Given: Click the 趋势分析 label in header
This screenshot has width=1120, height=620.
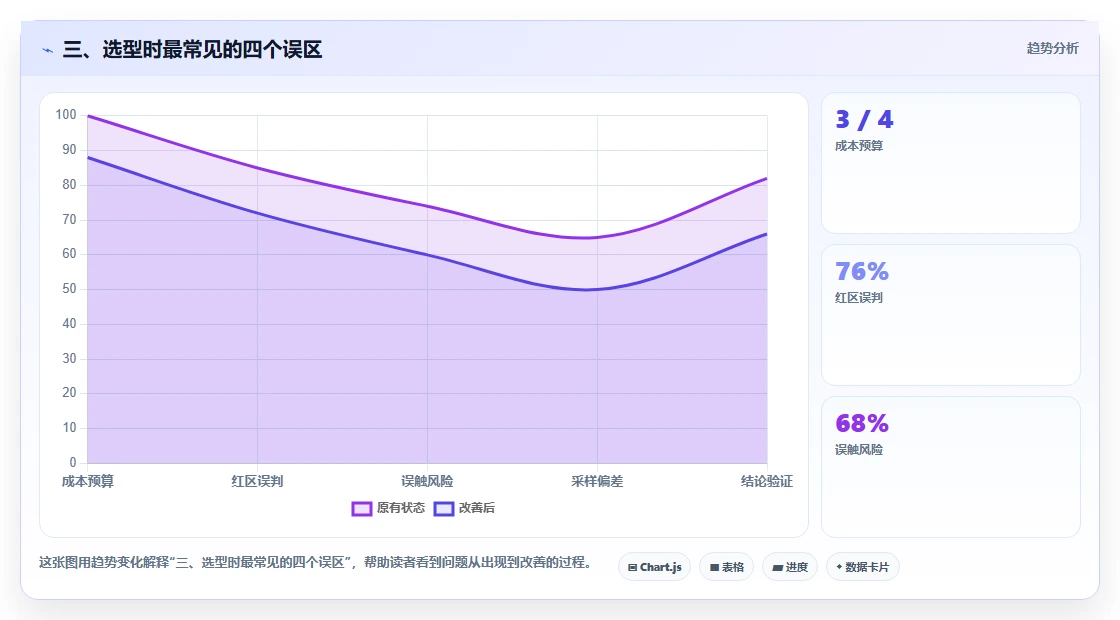Looking at the screenshot, I should [1052, 48].
